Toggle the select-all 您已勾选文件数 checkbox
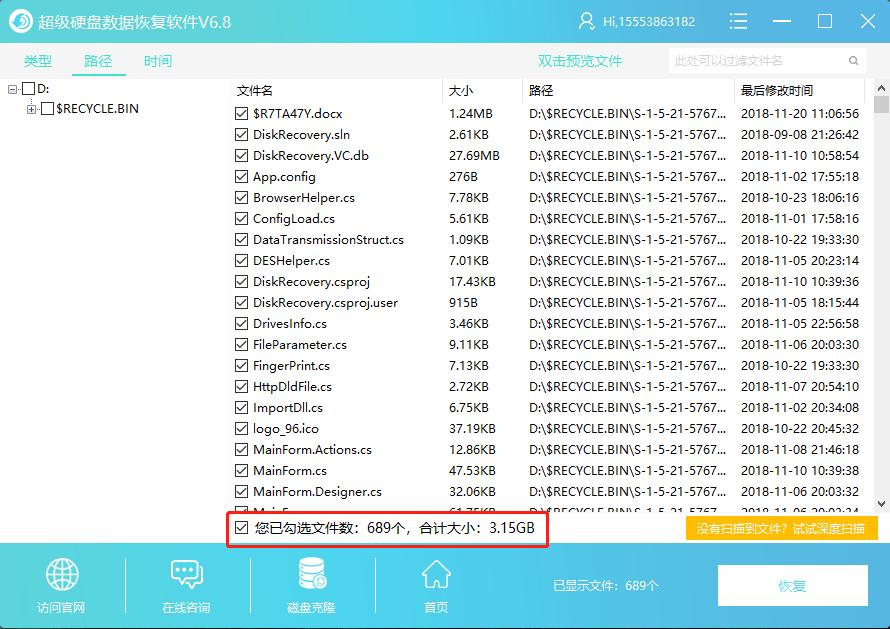This screenshot has height=629, width=890. click(241, 527)
